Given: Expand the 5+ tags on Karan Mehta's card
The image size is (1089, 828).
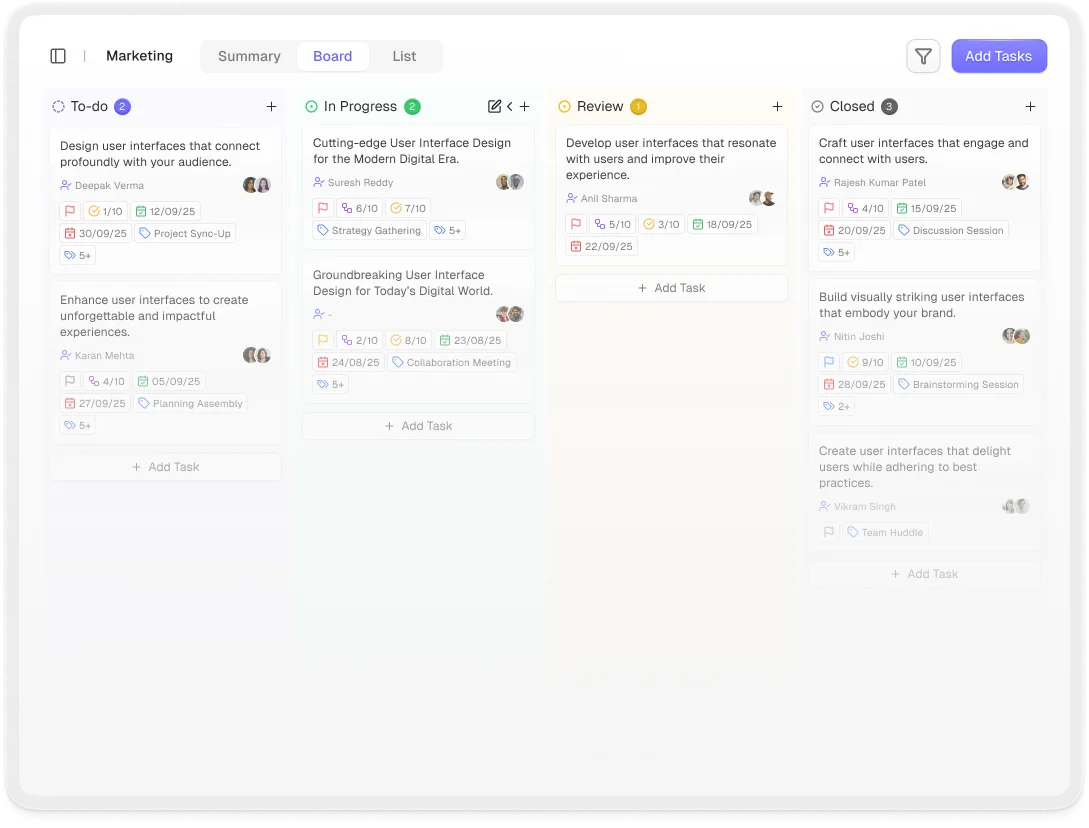Looking at the screenshot, I should (77, 425).
